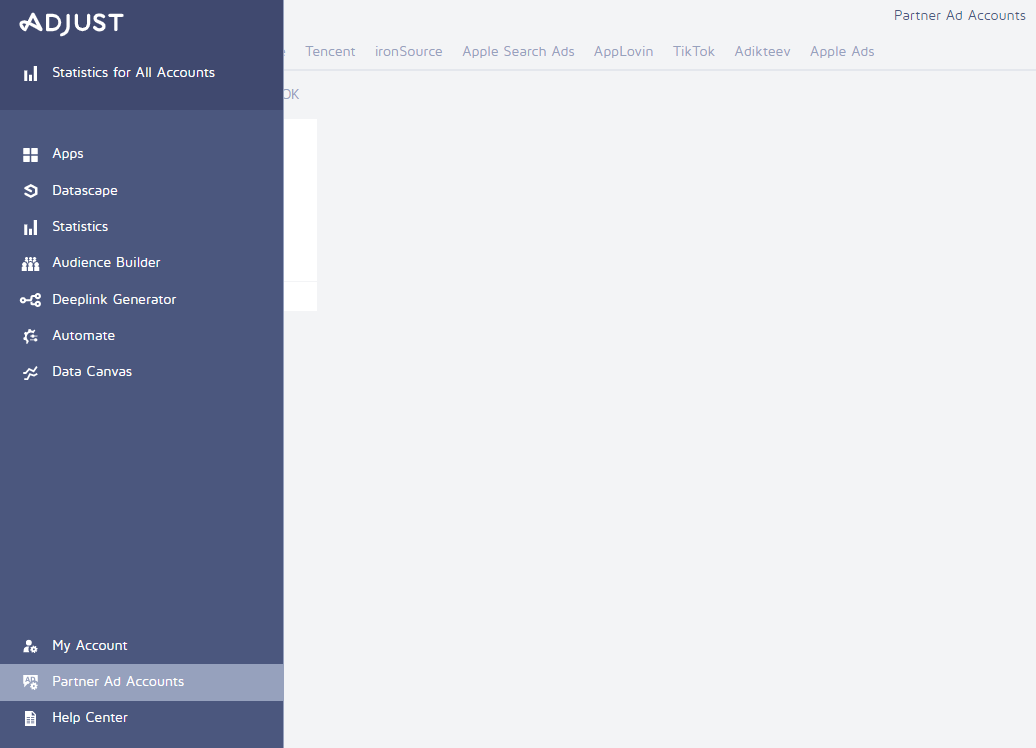
Task: Open the Apple Search Ads tab
Action: click(x=518, y=51)
